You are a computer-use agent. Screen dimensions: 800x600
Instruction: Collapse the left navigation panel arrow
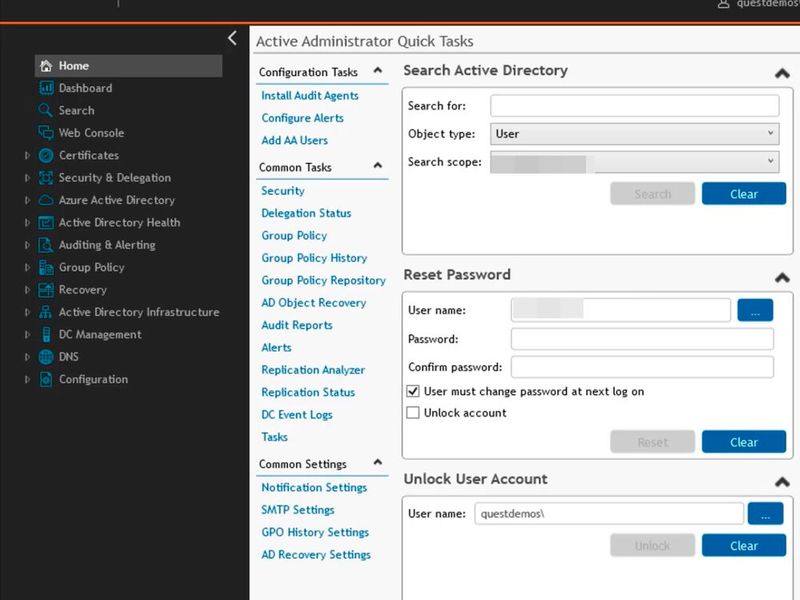[232, 38]
